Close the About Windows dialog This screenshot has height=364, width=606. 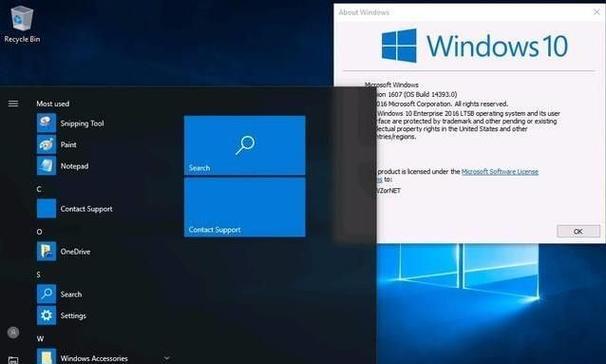[x=596, y=12]
